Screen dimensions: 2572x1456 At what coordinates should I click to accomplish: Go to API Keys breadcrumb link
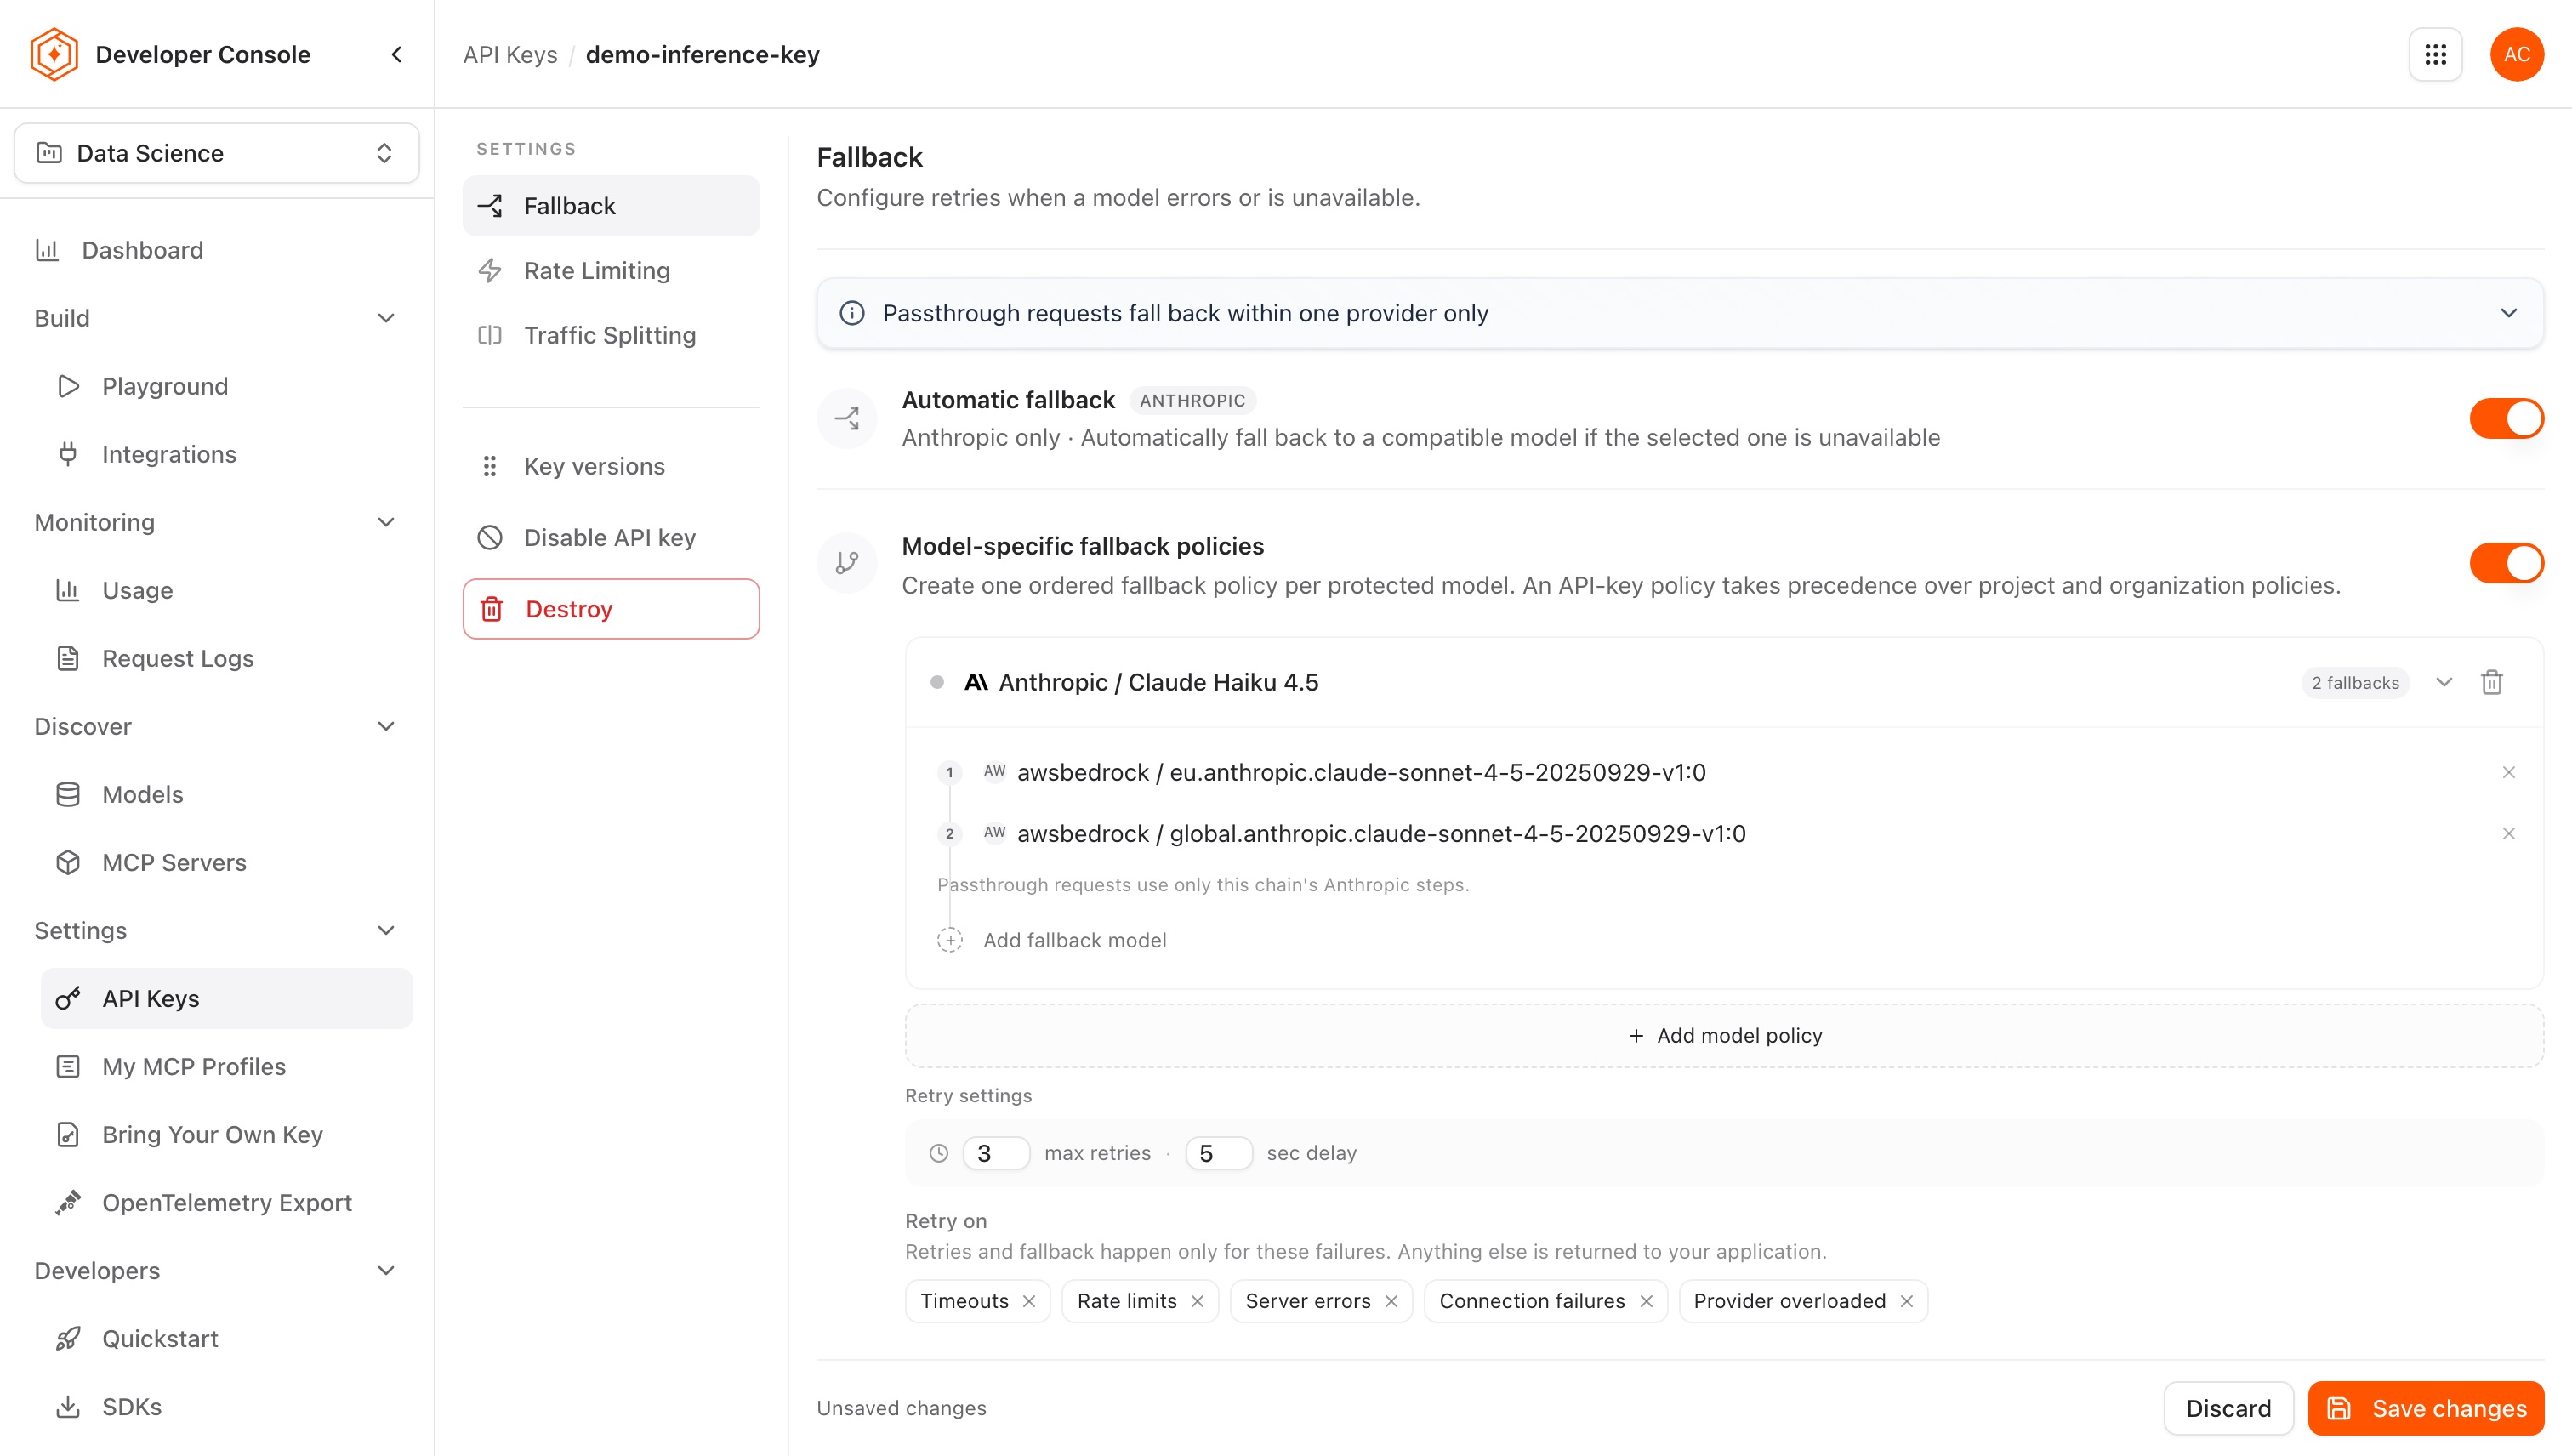pos(510,54)
